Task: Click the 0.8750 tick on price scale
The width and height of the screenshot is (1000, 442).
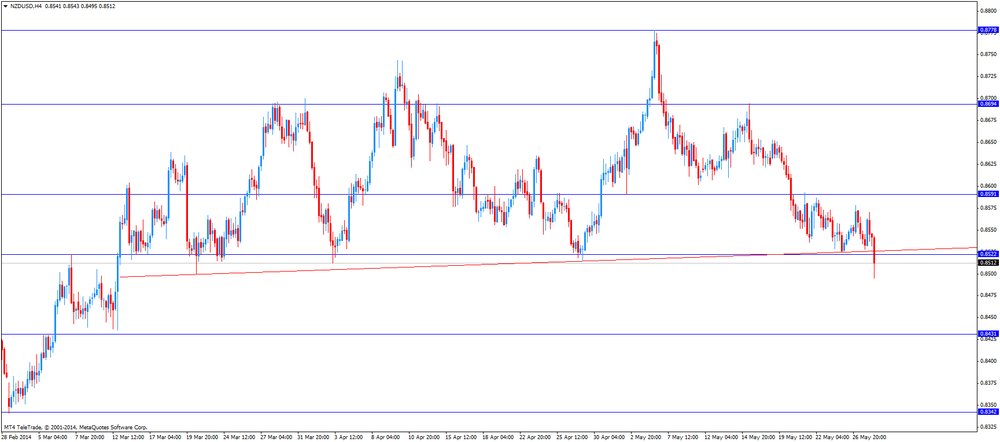Action: pos(989,54)
